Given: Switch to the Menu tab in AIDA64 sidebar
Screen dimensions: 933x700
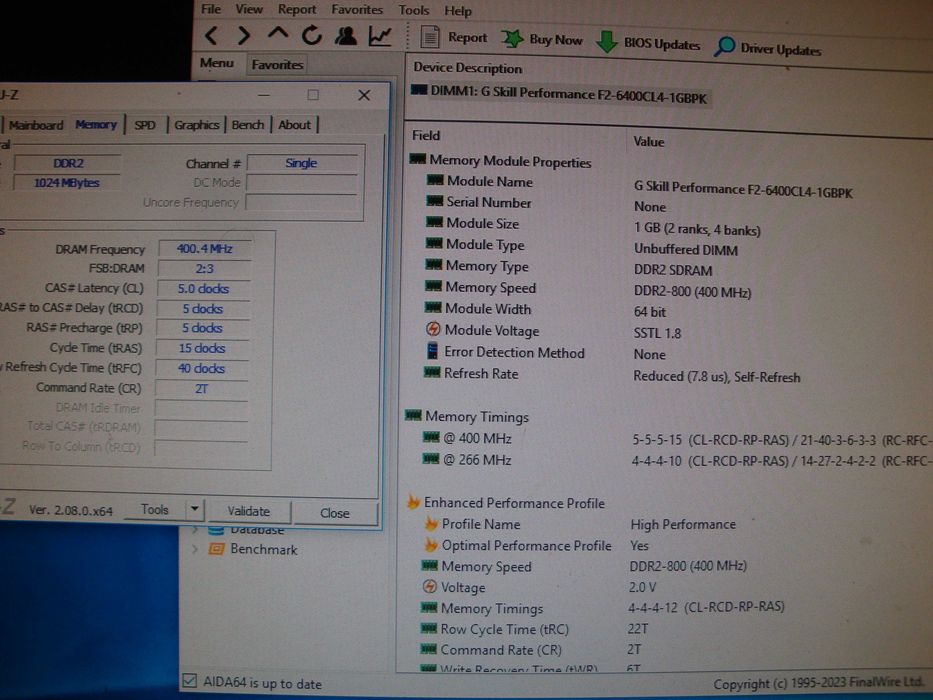Looking at the screenshot, I should pyautogui.click(x=217, y=63).
